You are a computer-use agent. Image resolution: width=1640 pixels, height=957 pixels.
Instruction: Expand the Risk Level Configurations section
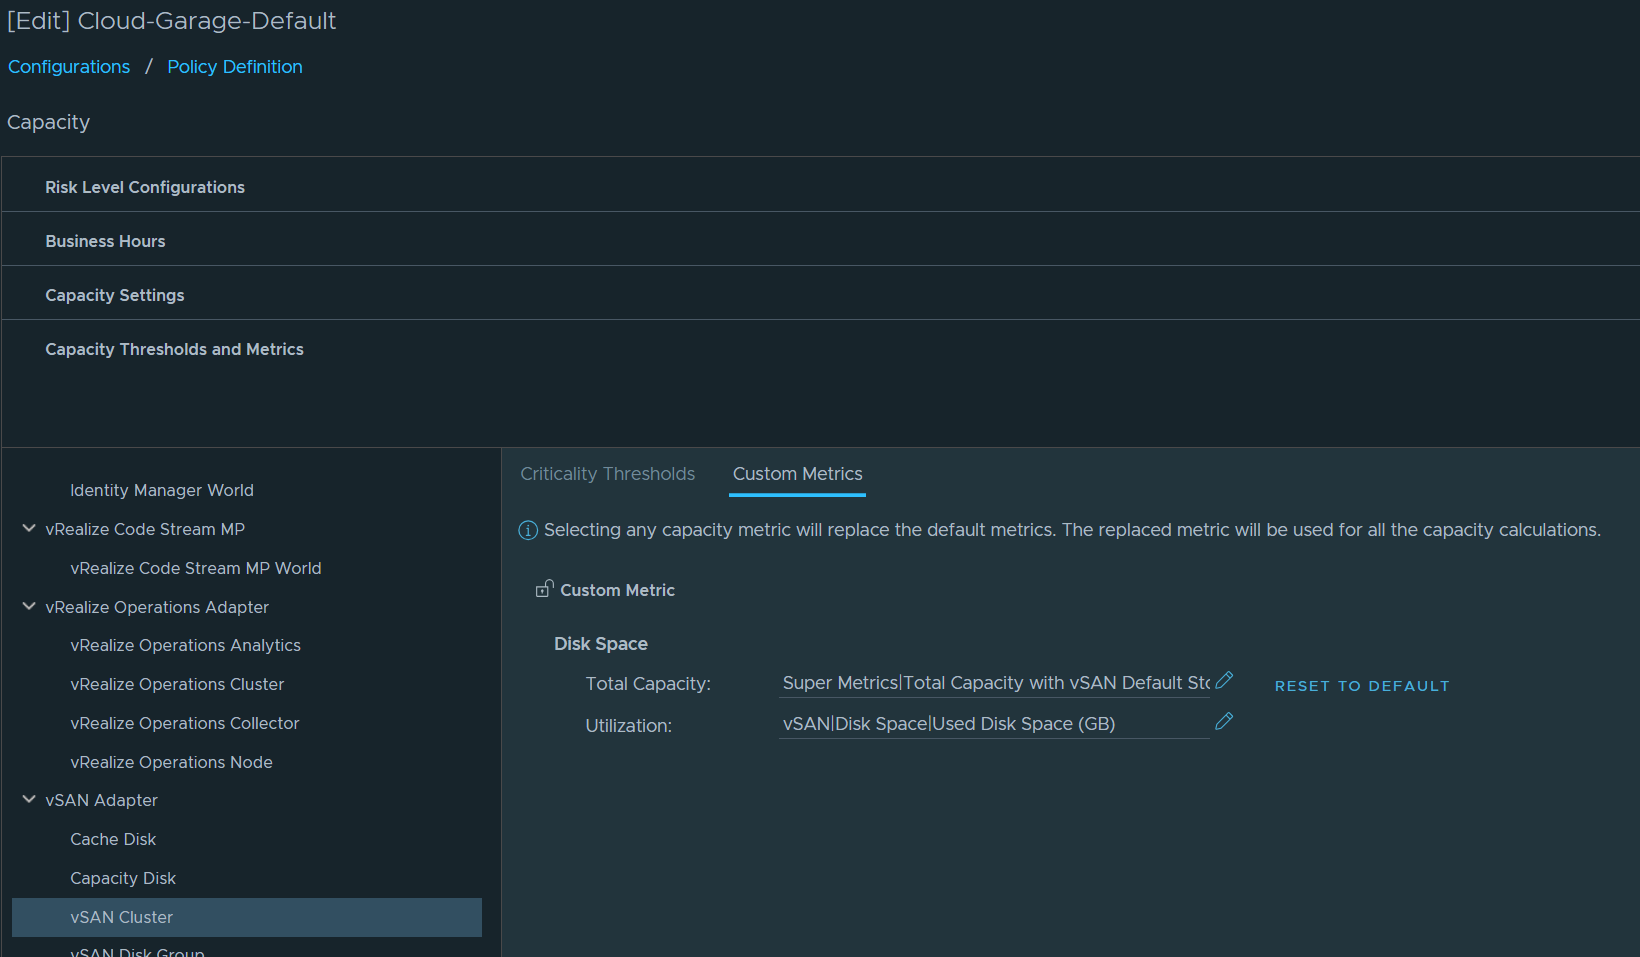click(x=145, y=187)
